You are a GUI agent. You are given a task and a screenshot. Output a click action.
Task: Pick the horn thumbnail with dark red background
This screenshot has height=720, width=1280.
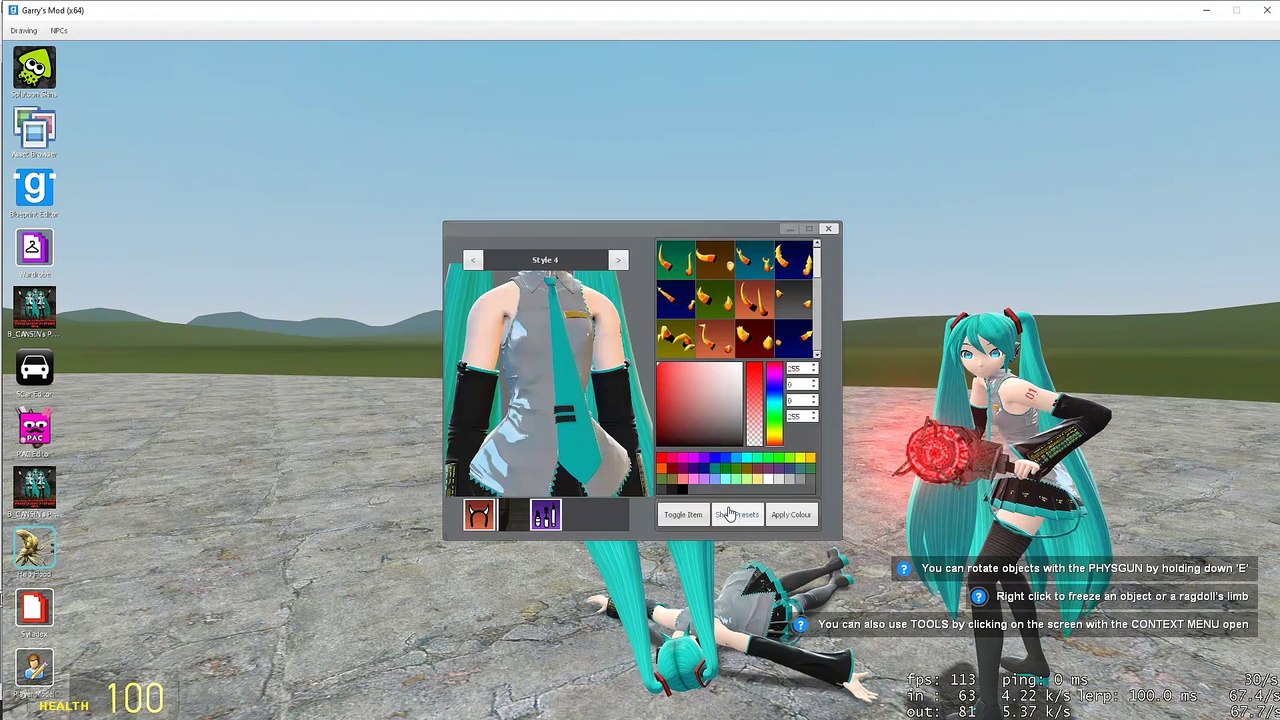(x=753, y=338)
